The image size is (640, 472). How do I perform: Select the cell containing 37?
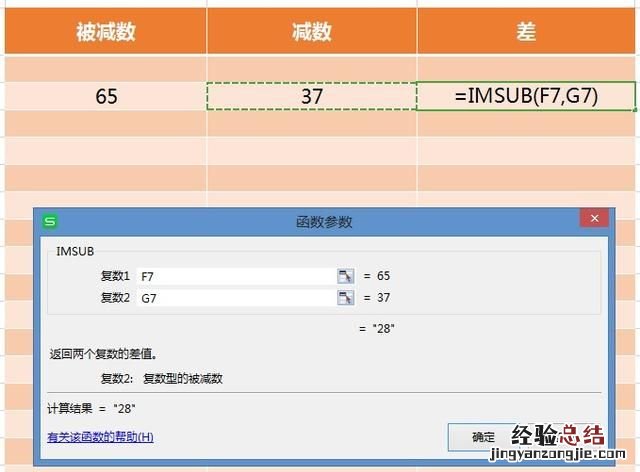tap(311, 97)
